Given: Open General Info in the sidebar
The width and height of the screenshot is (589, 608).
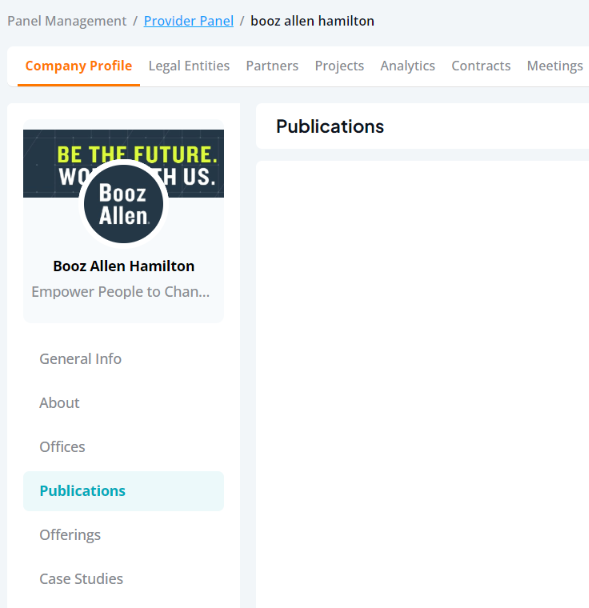Looking at the screenshot, I should click(x=123, y=359).
